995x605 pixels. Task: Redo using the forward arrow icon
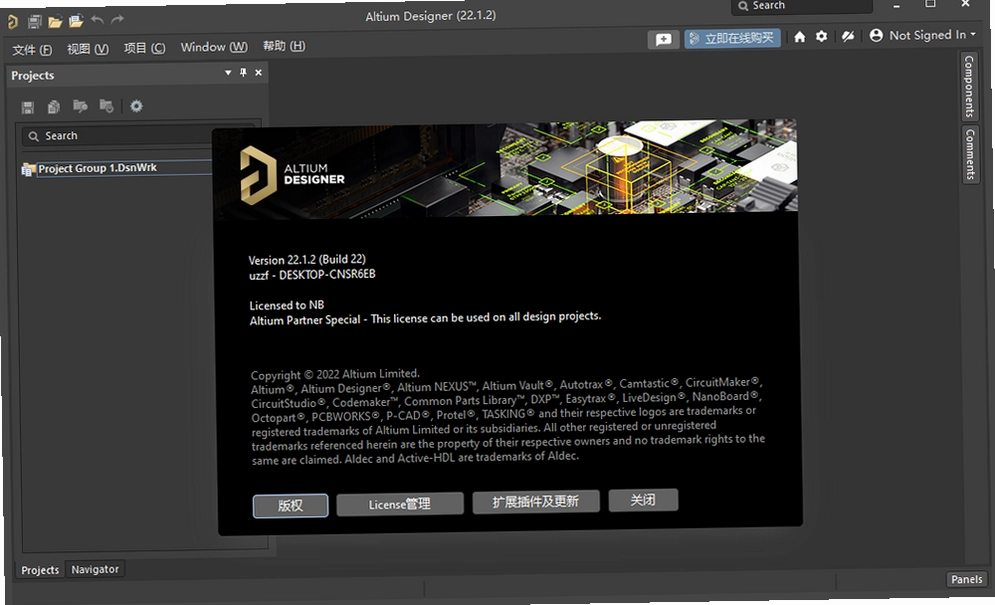point(117,19)
